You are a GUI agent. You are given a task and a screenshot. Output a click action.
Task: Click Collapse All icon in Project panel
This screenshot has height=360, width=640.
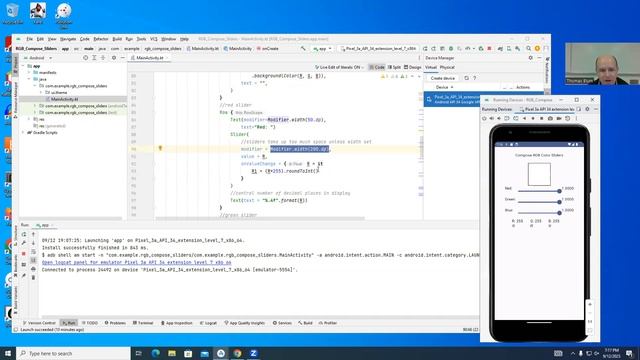(103, 58)
